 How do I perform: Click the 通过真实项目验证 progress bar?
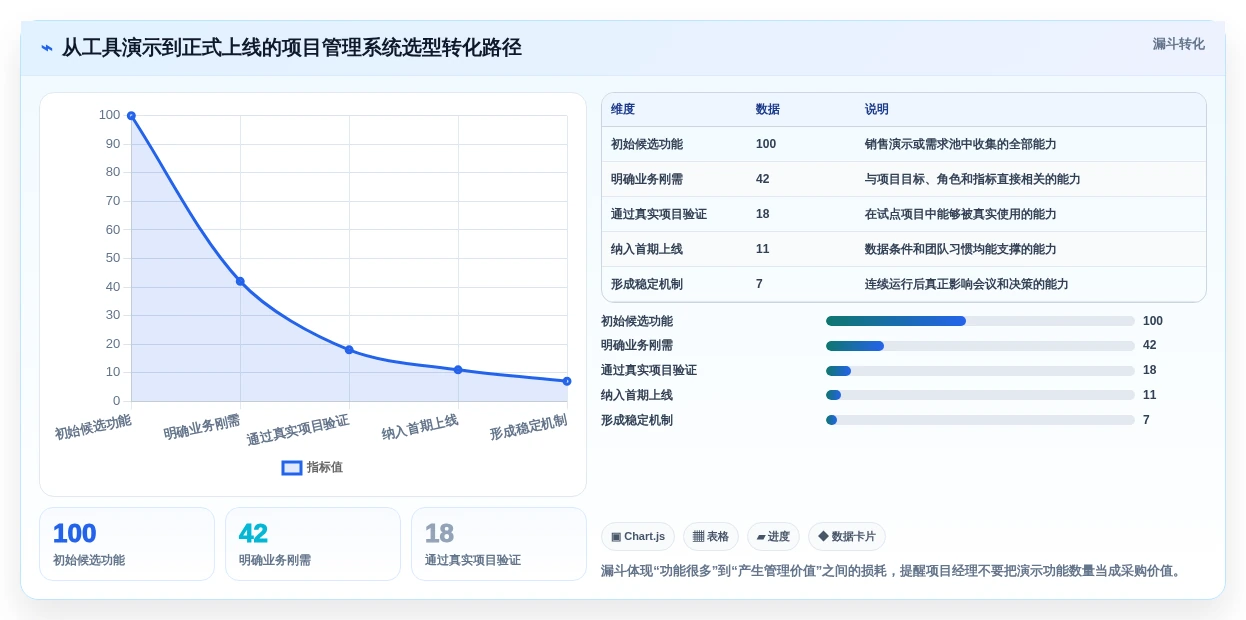point(980,371)
